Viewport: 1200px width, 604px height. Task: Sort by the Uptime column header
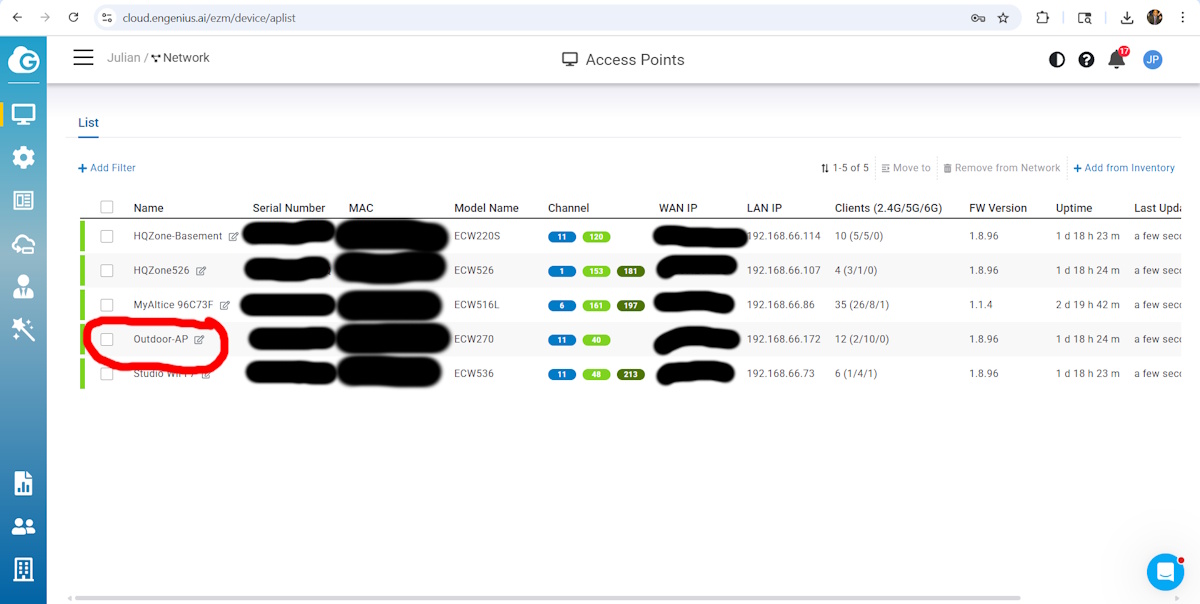pyautogui.click(x=1073, y=208)
